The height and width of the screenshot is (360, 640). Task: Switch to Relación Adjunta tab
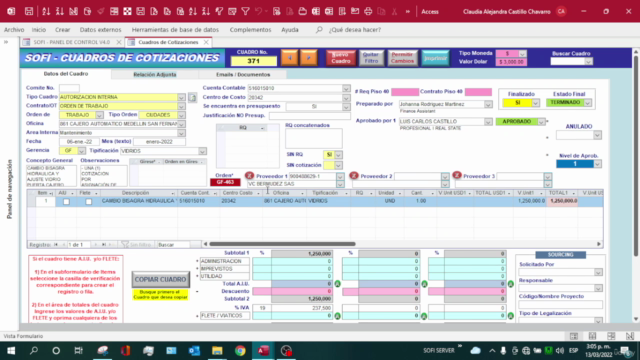(155, 75)
